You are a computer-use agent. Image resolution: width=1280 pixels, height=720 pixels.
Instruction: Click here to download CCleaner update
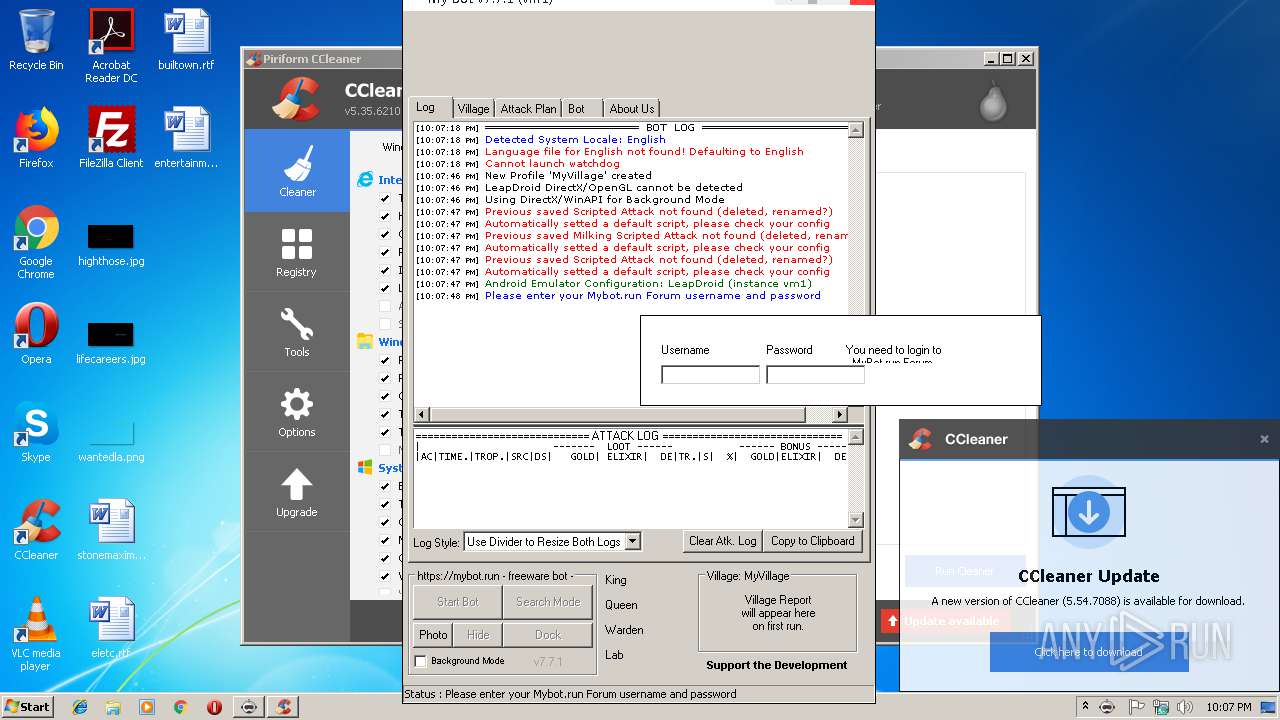tap(1089, 652)
